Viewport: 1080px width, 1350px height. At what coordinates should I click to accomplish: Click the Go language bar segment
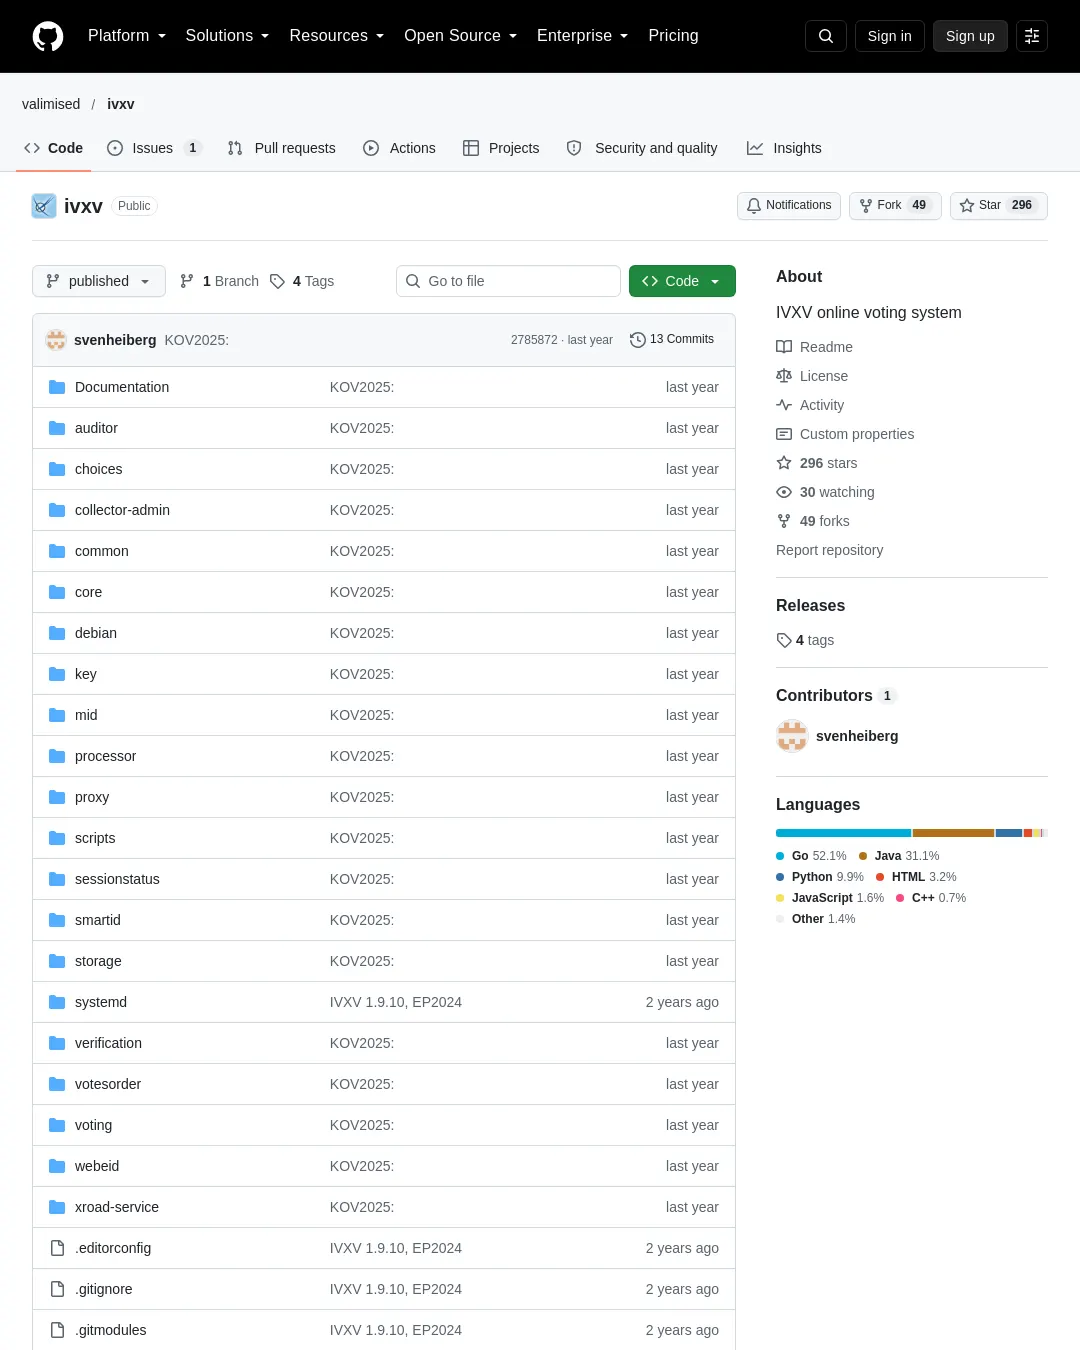pyautogui.click(x=843, y=833)
